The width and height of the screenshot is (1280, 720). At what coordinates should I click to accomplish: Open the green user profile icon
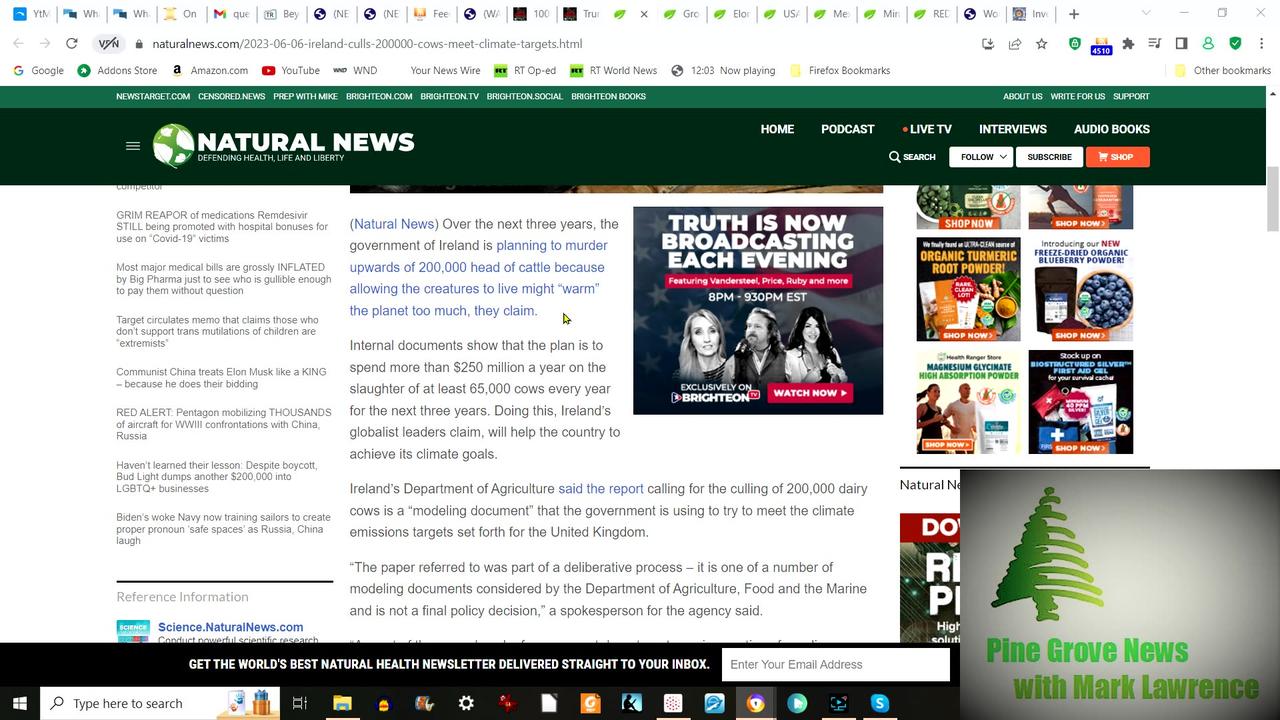tap(1208, 44)
